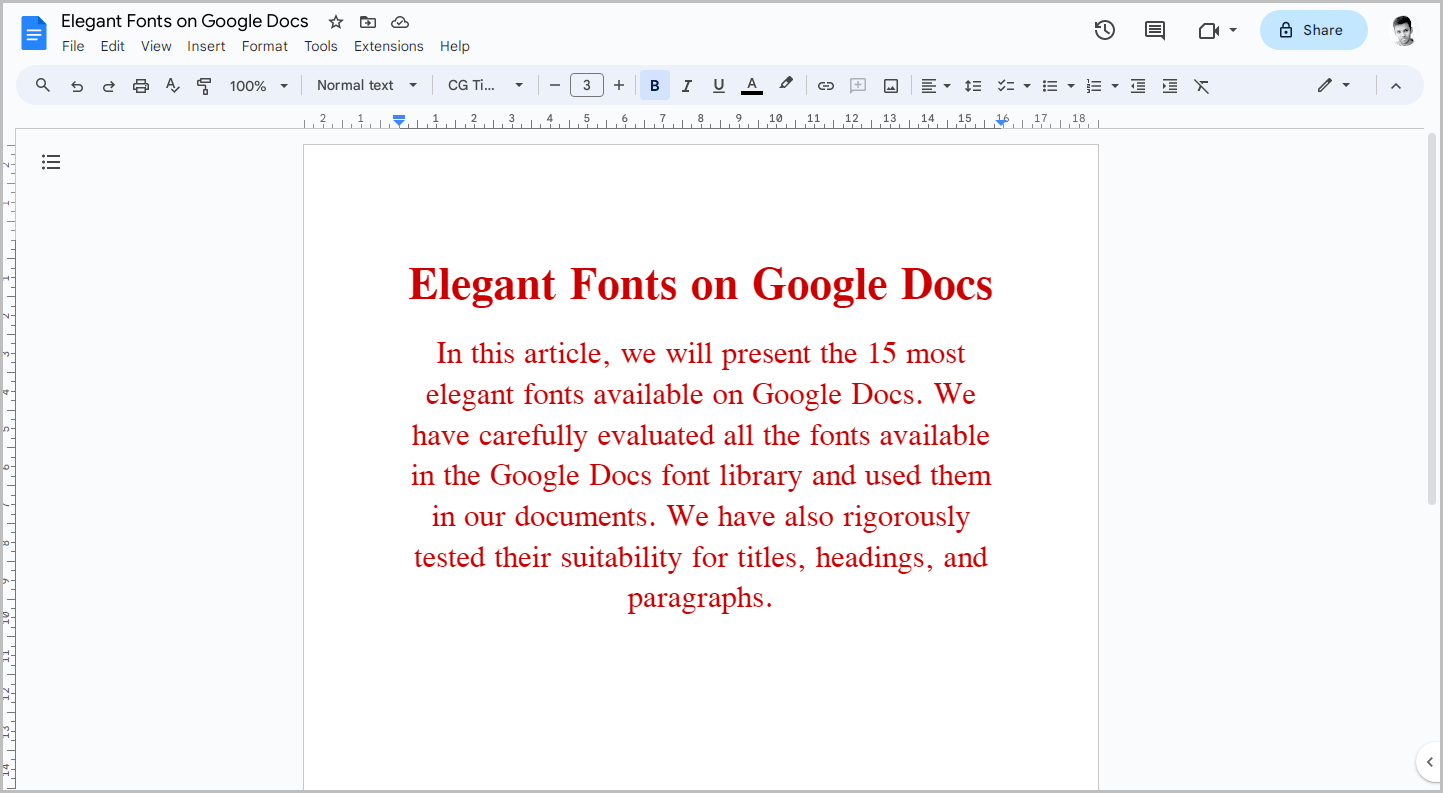
Task: Expand the zoom level dropdown
Action: 258,85
